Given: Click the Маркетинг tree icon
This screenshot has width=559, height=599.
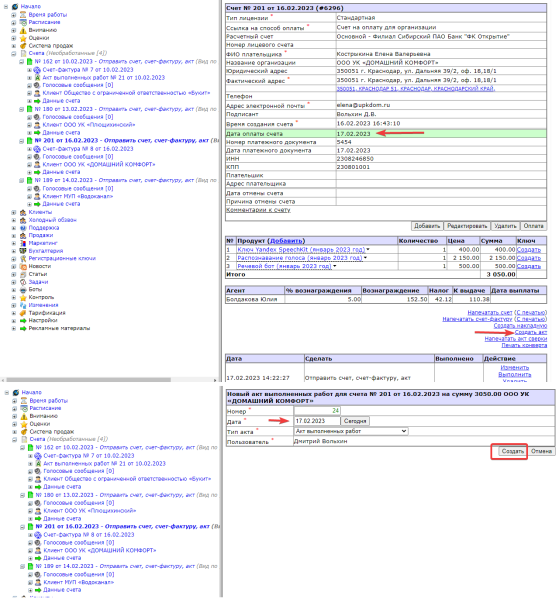Looking at the screenshot, I should [23, 243].
